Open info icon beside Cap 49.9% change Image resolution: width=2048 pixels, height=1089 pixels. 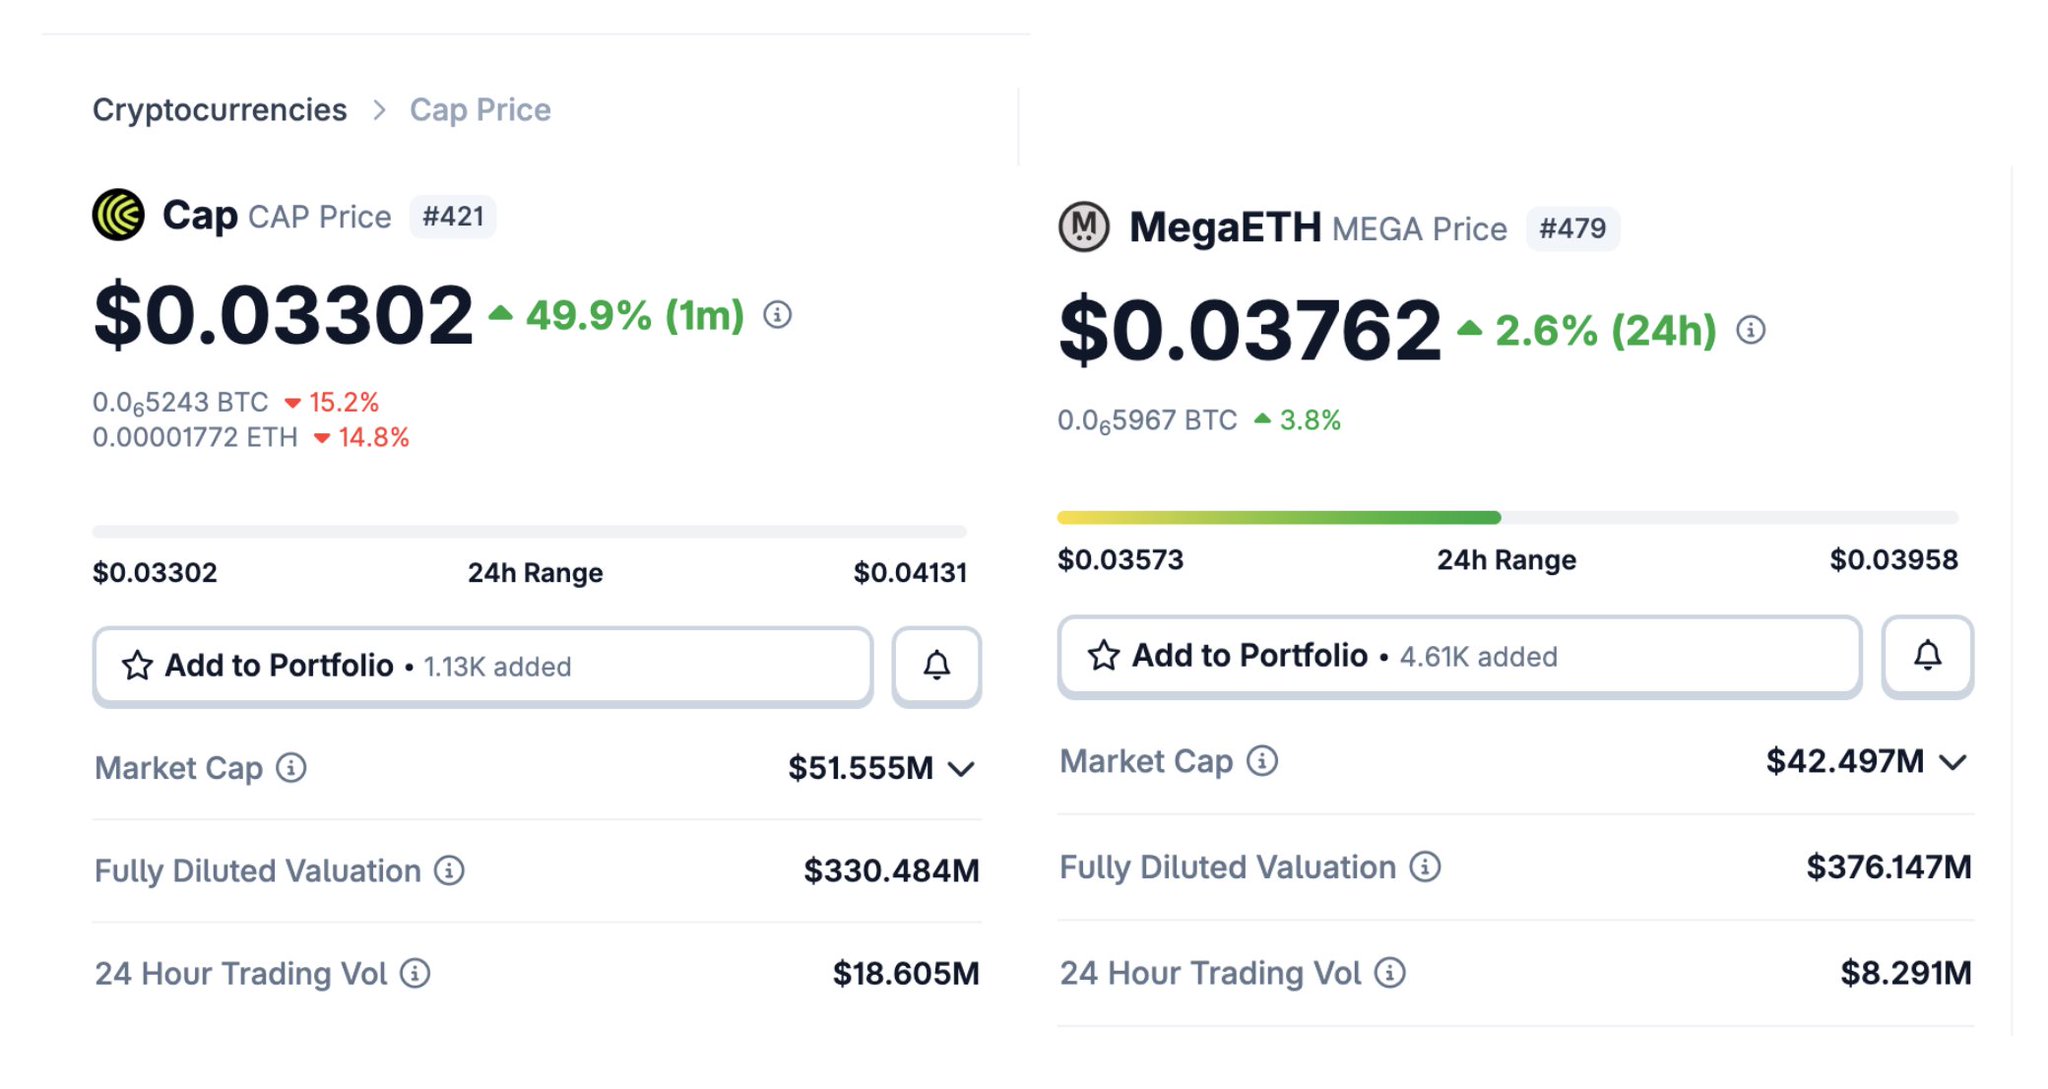click(x=778, y=315)
